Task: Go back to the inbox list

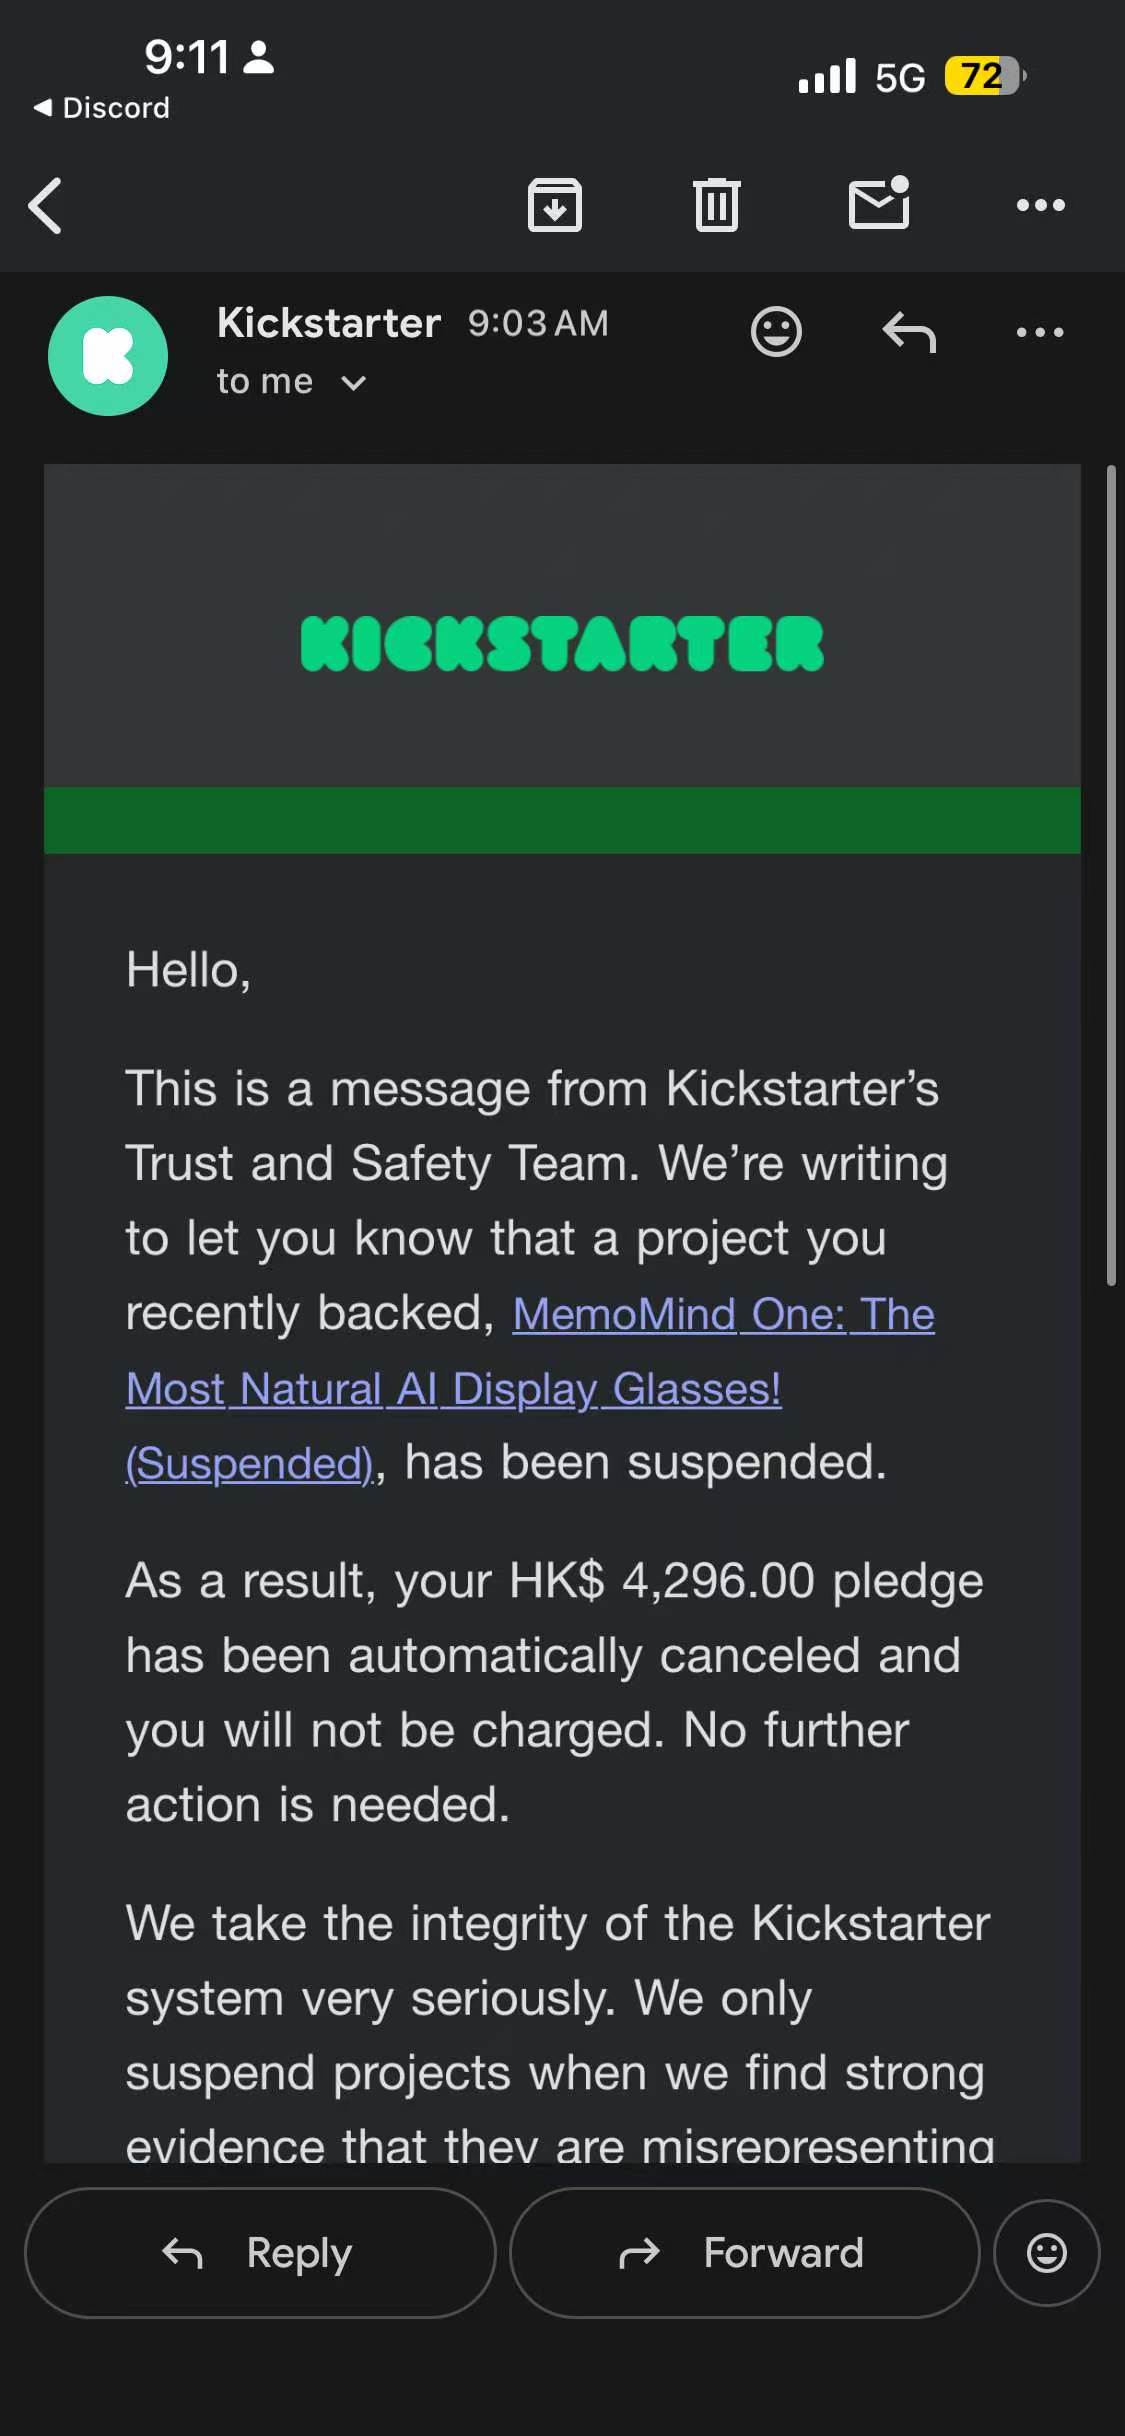Action: point(46,206)
